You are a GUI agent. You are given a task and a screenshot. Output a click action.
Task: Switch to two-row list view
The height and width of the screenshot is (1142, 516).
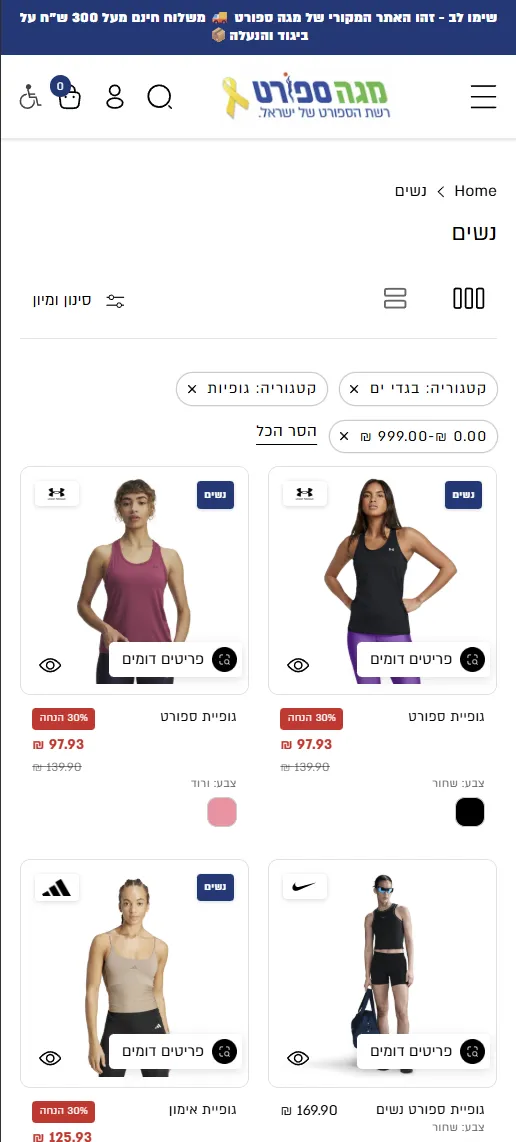click(x=395, y=299)
